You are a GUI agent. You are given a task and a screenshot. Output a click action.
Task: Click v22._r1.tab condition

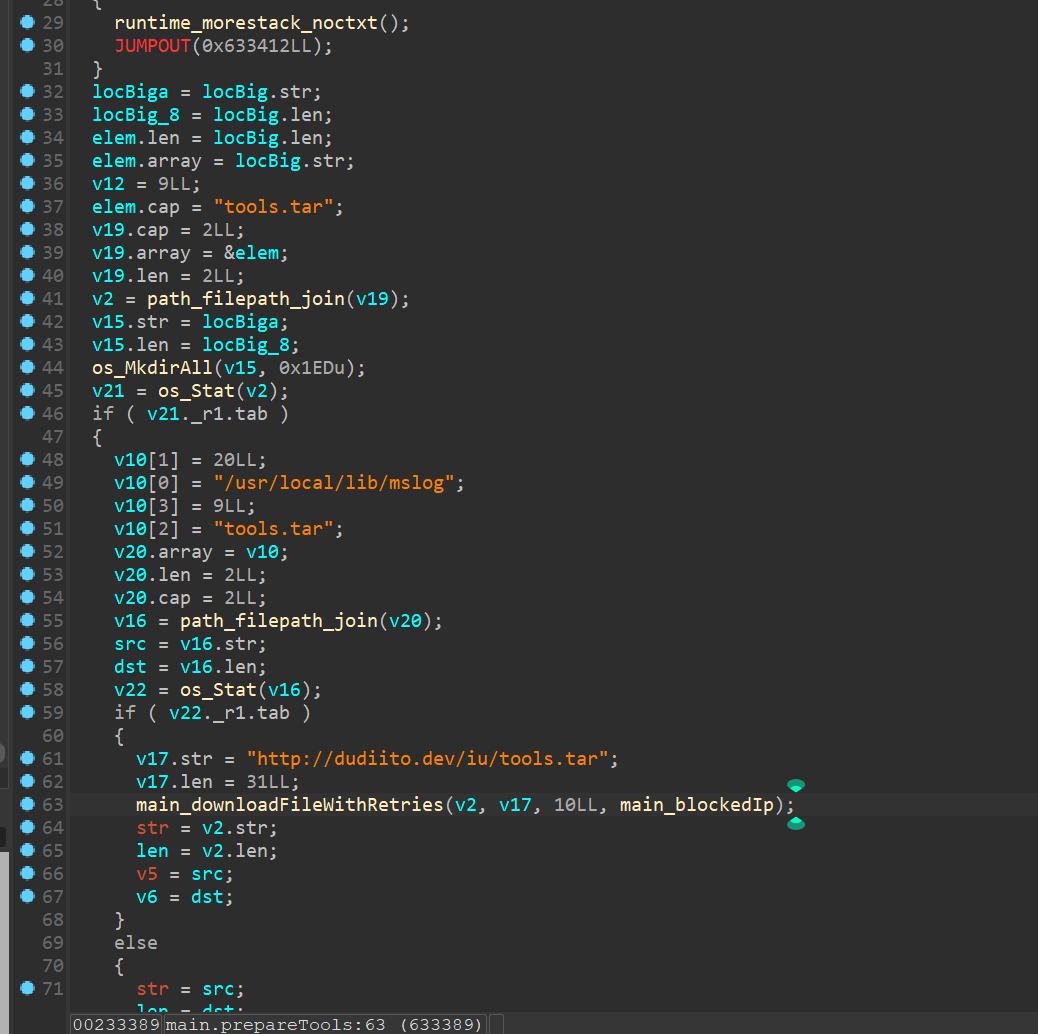[229, 713]
